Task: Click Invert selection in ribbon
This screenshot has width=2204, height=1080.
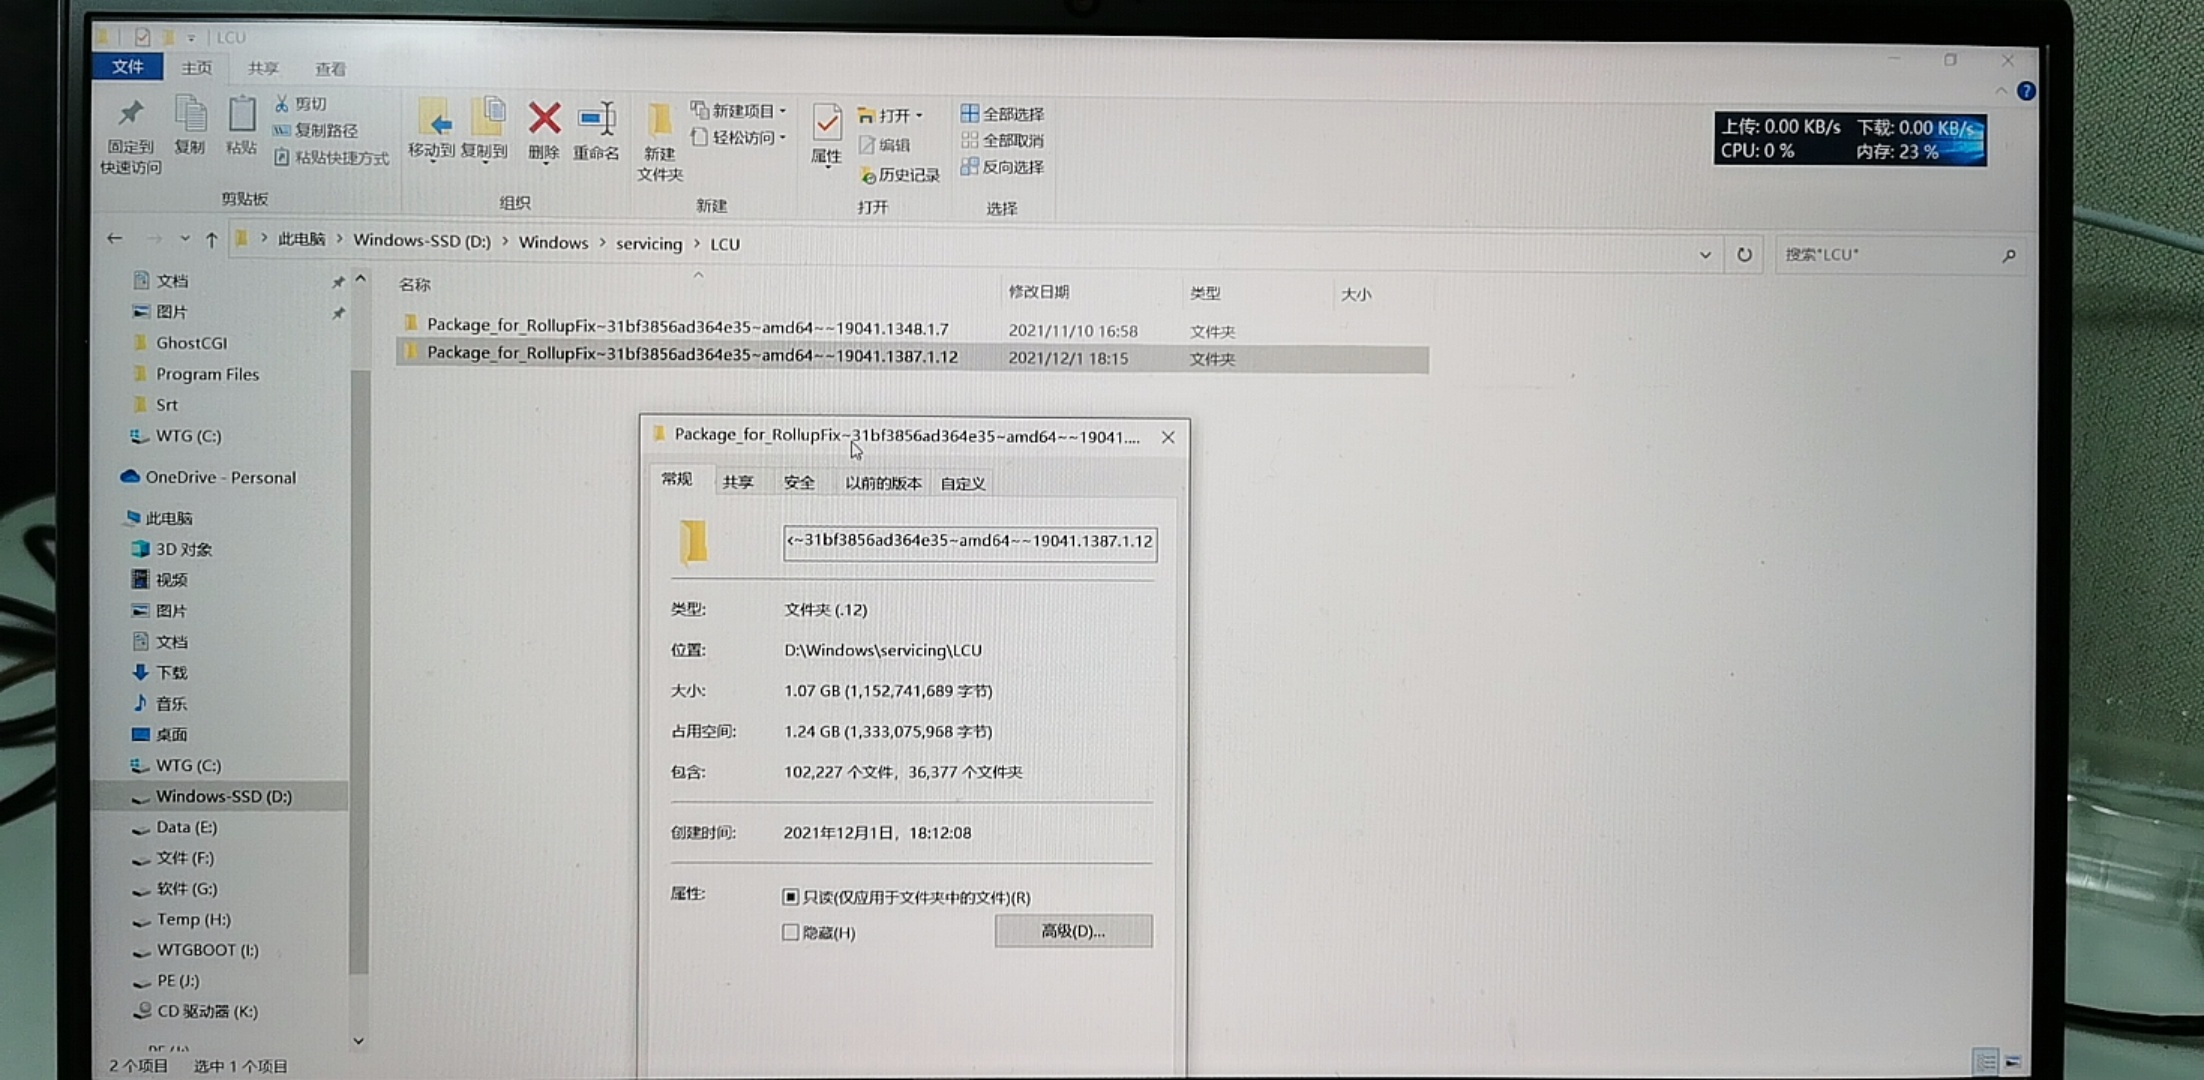Action: pos(1002,167)
